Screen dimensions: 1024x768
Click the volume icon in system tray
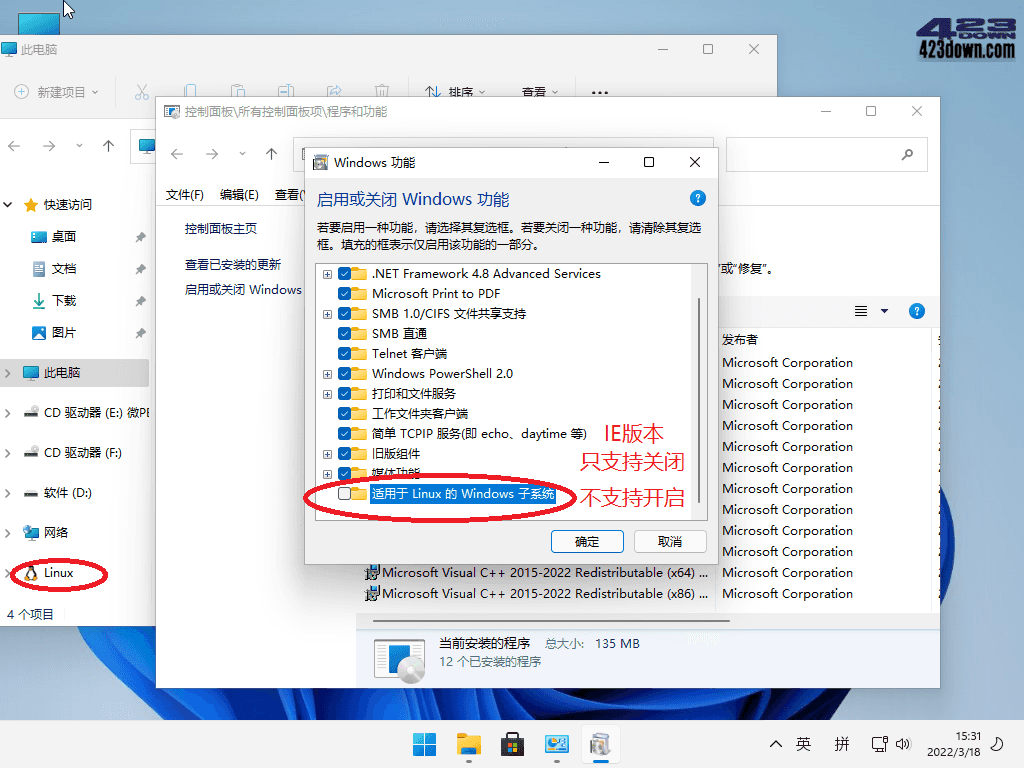tap(903, 744)
